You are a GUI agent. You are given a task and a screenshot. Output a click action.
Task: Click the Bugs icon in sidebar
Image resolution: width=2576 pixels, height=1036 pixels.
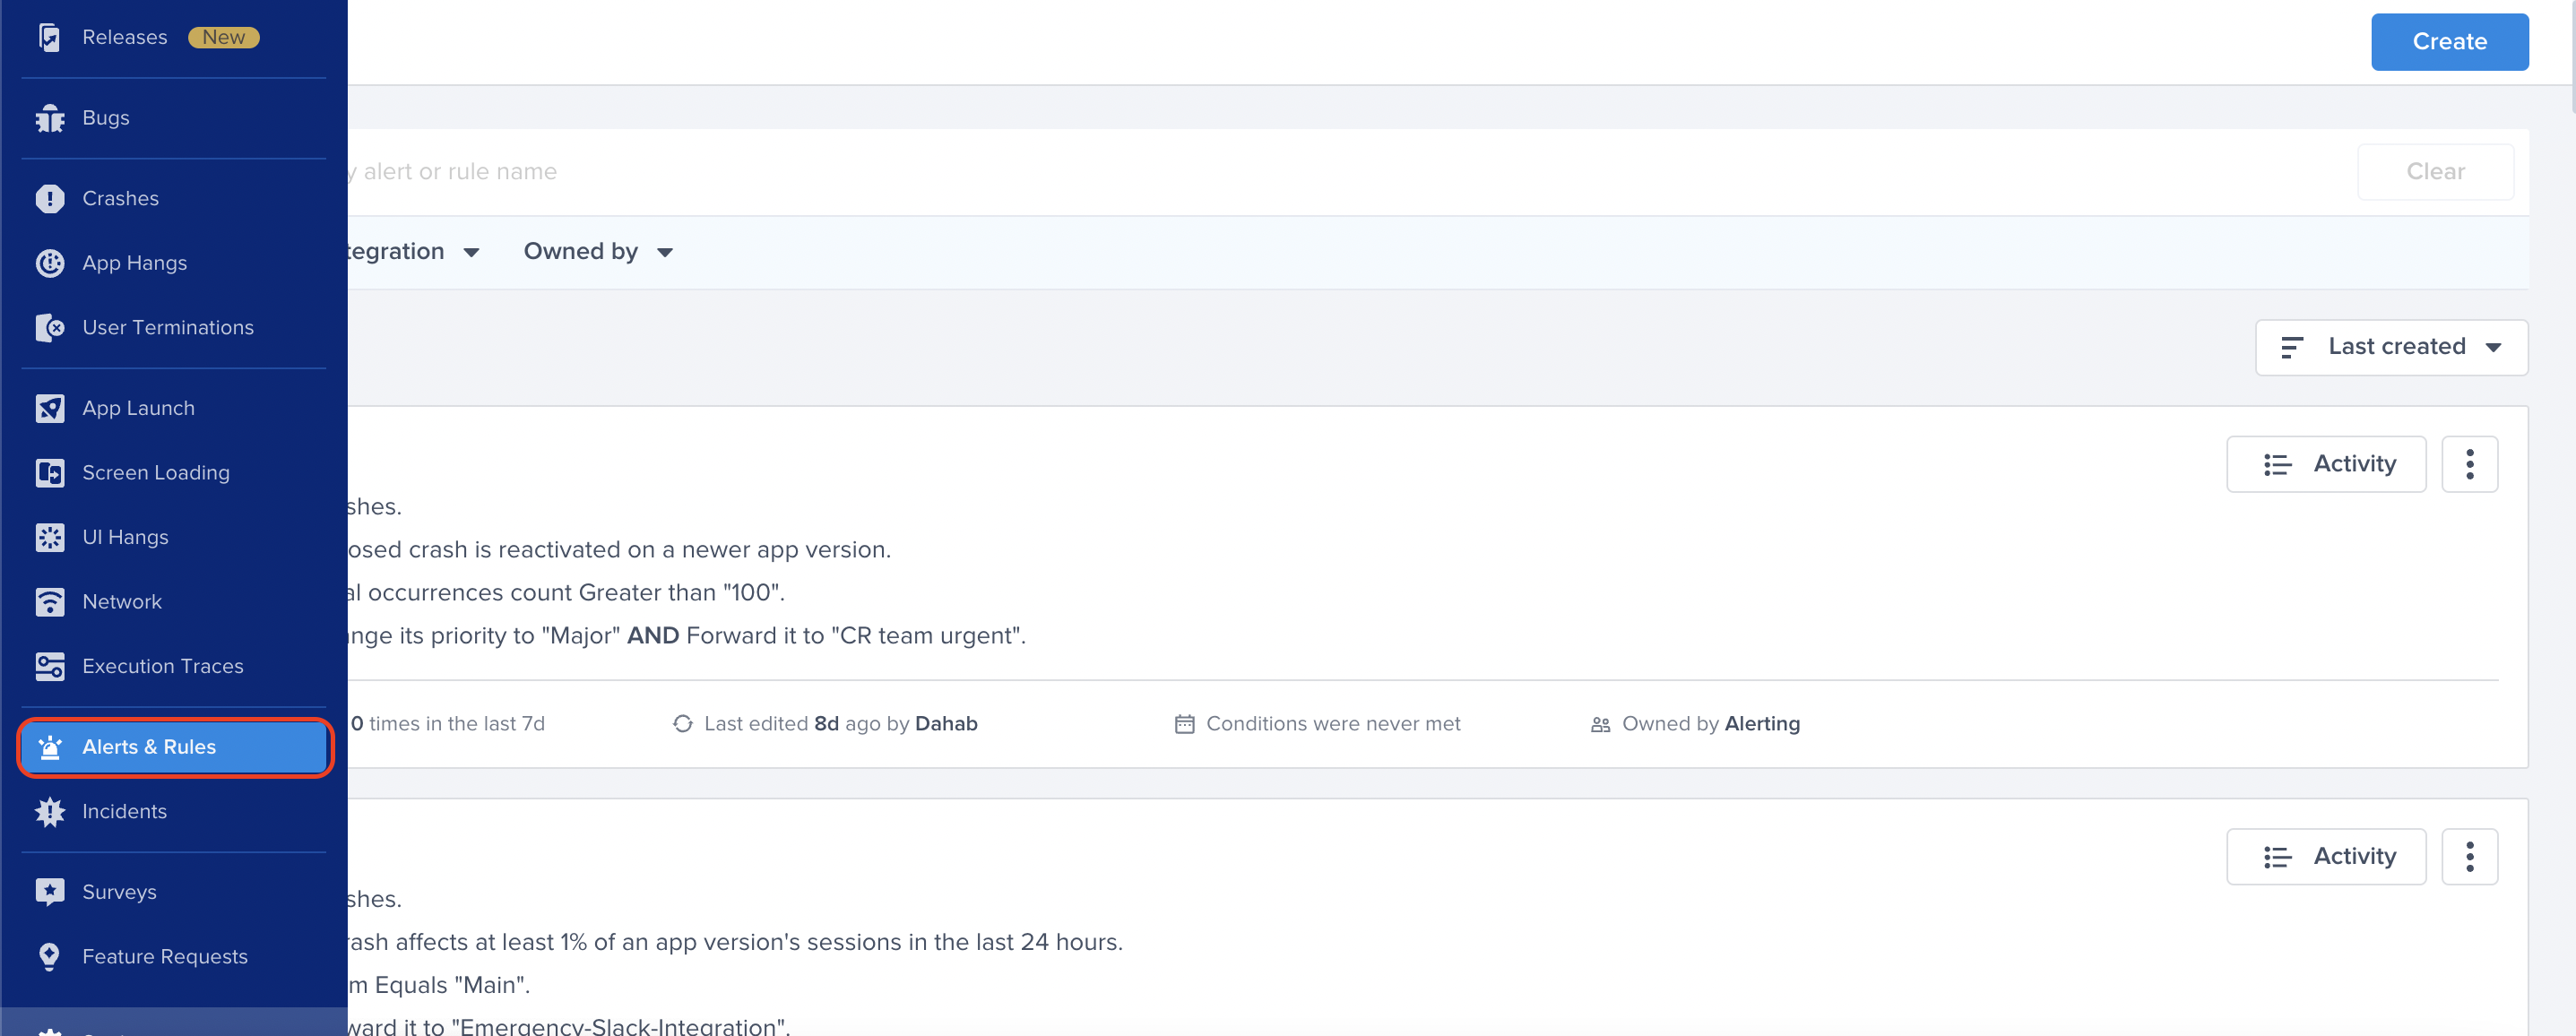click(x=49, y=118)
